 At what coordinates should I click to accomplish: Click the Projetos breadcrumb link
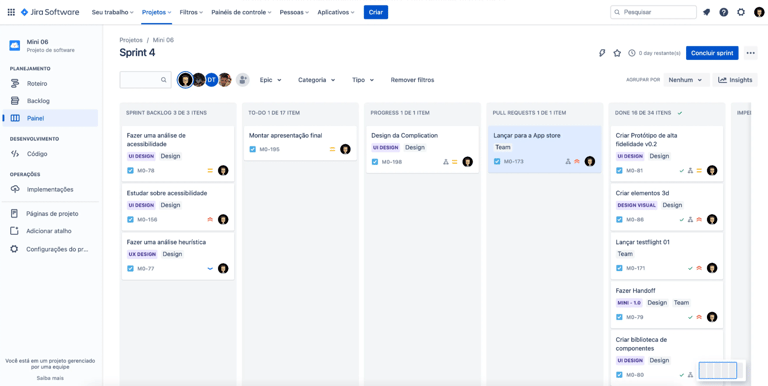pos(131,40)
